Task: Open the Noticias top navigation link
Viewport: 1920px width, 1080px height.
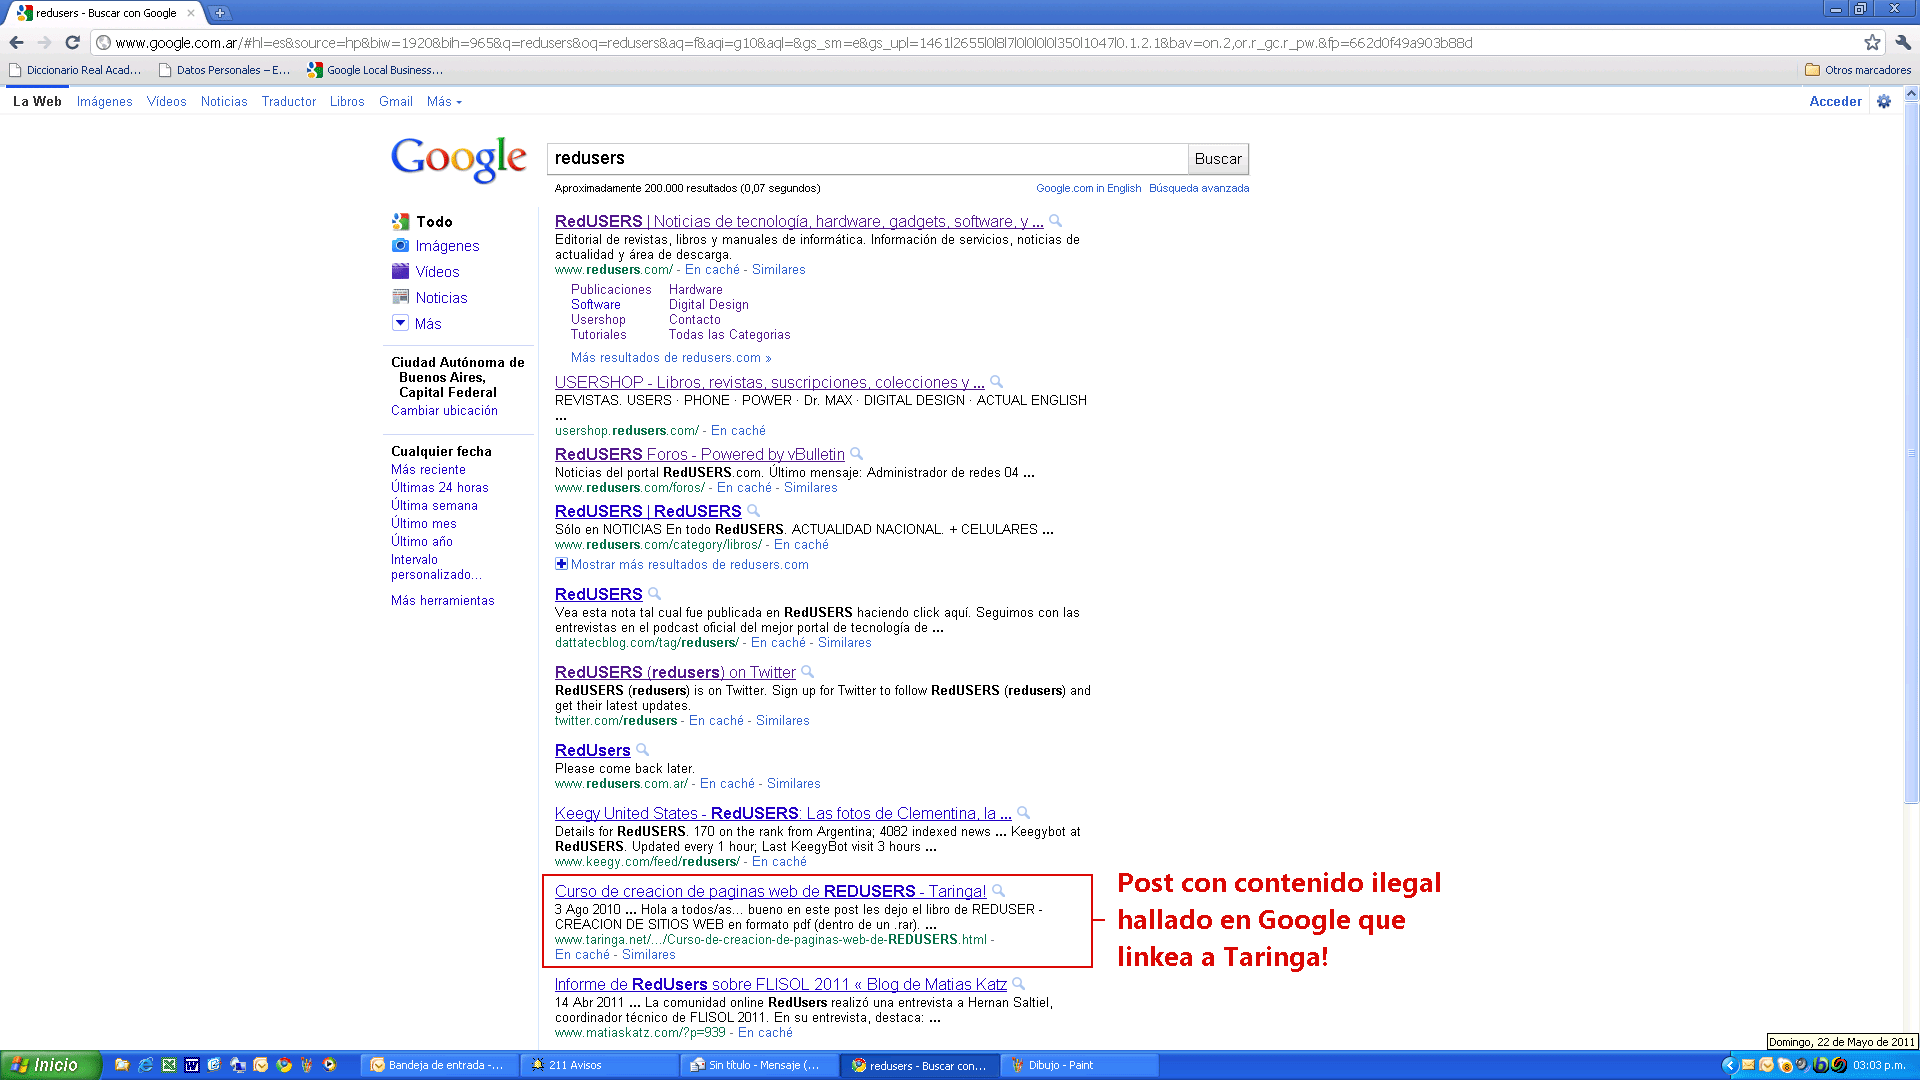Action: click(224, 101)
